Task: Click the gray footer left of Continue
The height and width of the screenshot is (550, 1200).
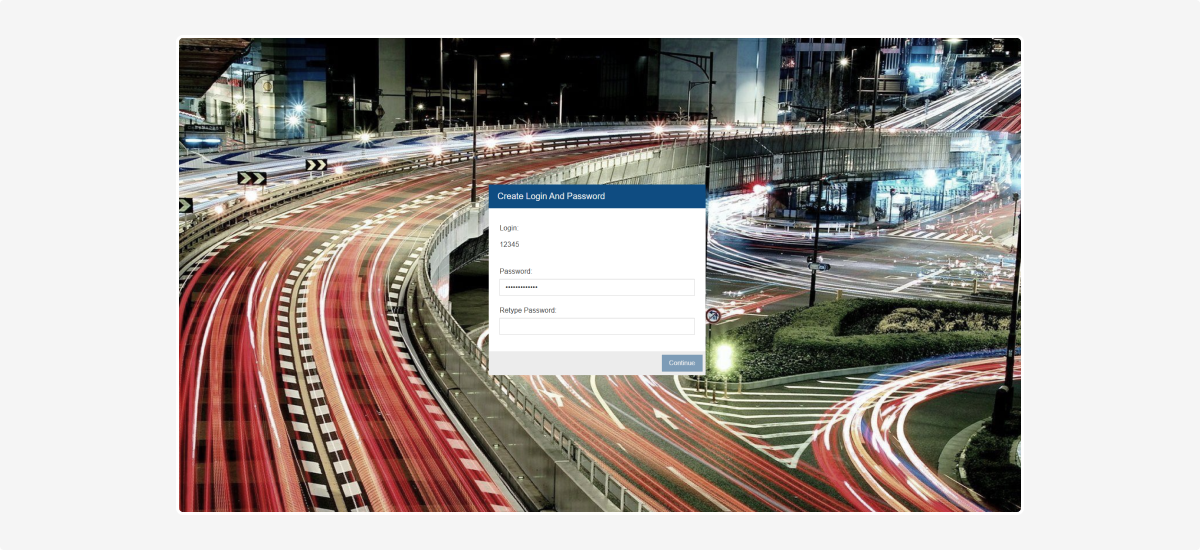Action: click(x=570, y=363)
